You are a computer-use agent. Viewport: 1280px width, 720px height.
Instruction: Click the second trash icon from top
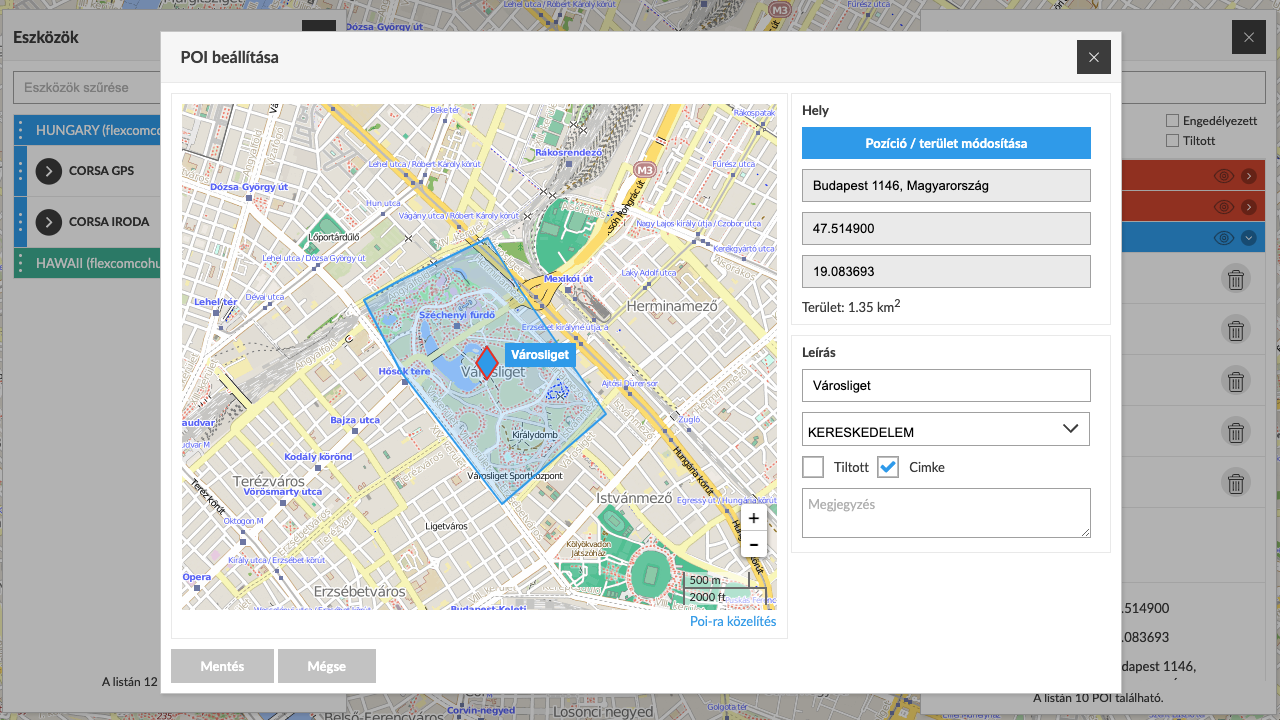coord(1236,329)
